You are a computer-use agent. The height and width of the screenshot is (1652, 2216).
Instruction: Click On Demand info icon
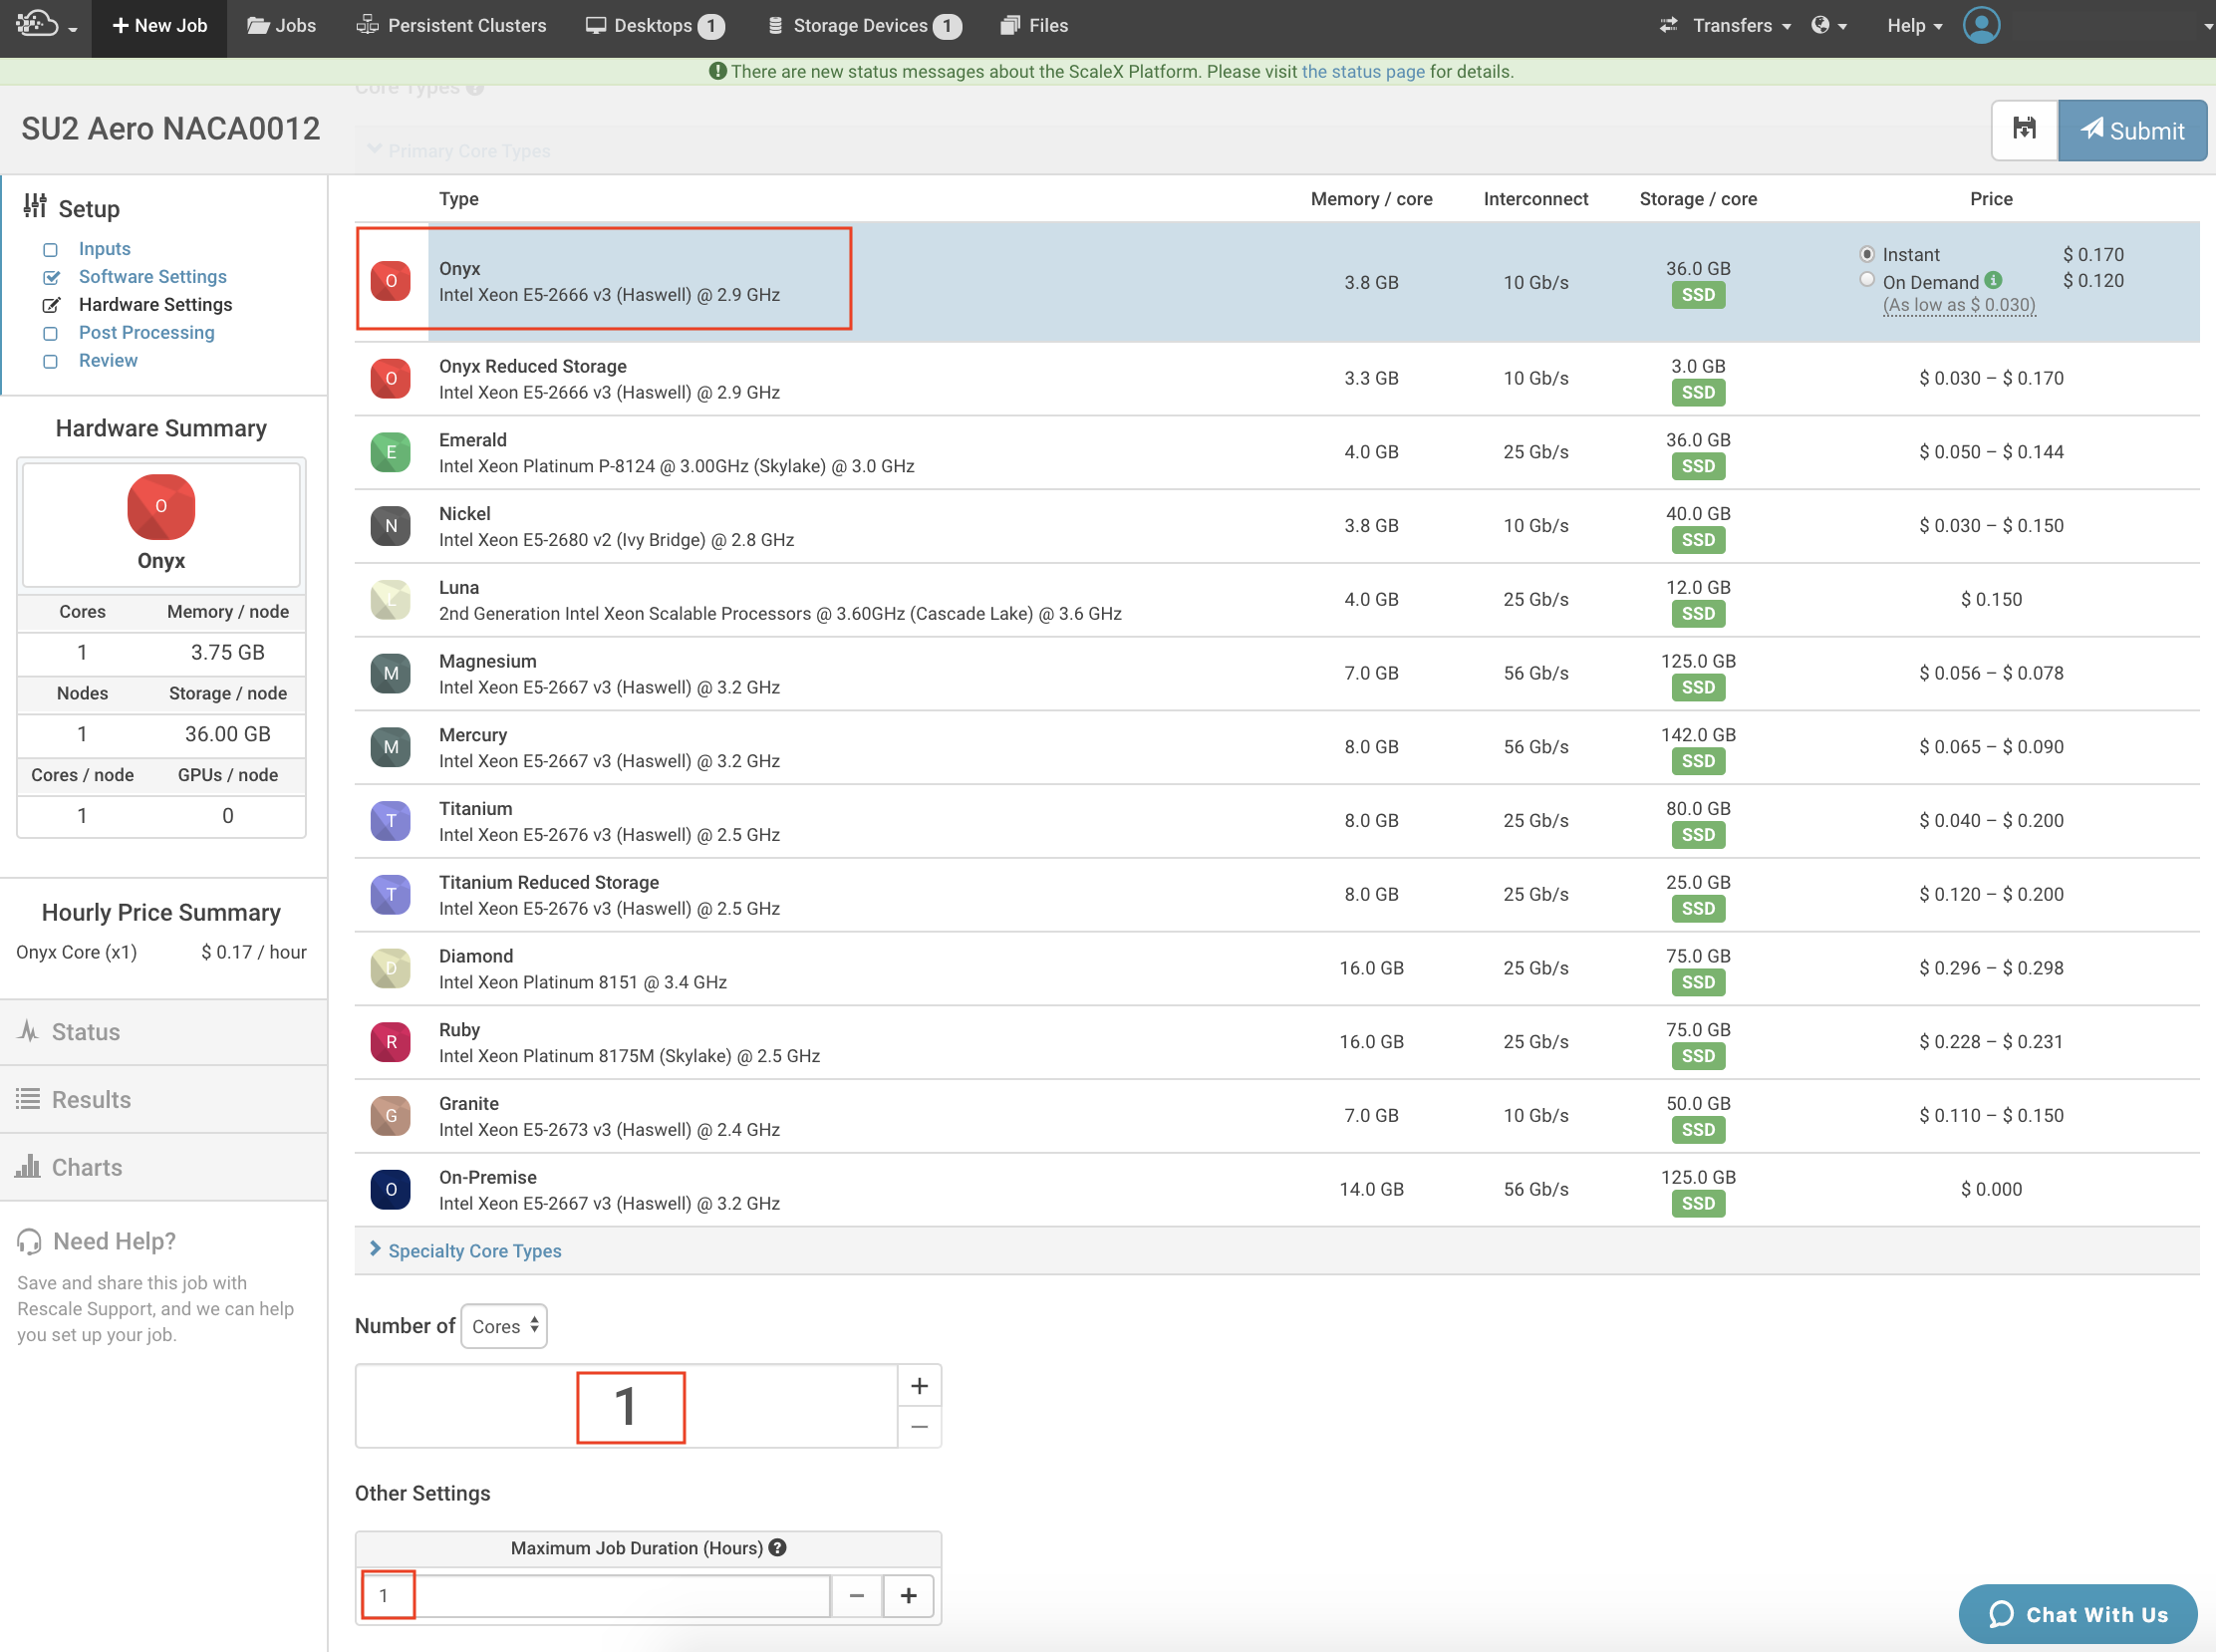click(1993, 280)
